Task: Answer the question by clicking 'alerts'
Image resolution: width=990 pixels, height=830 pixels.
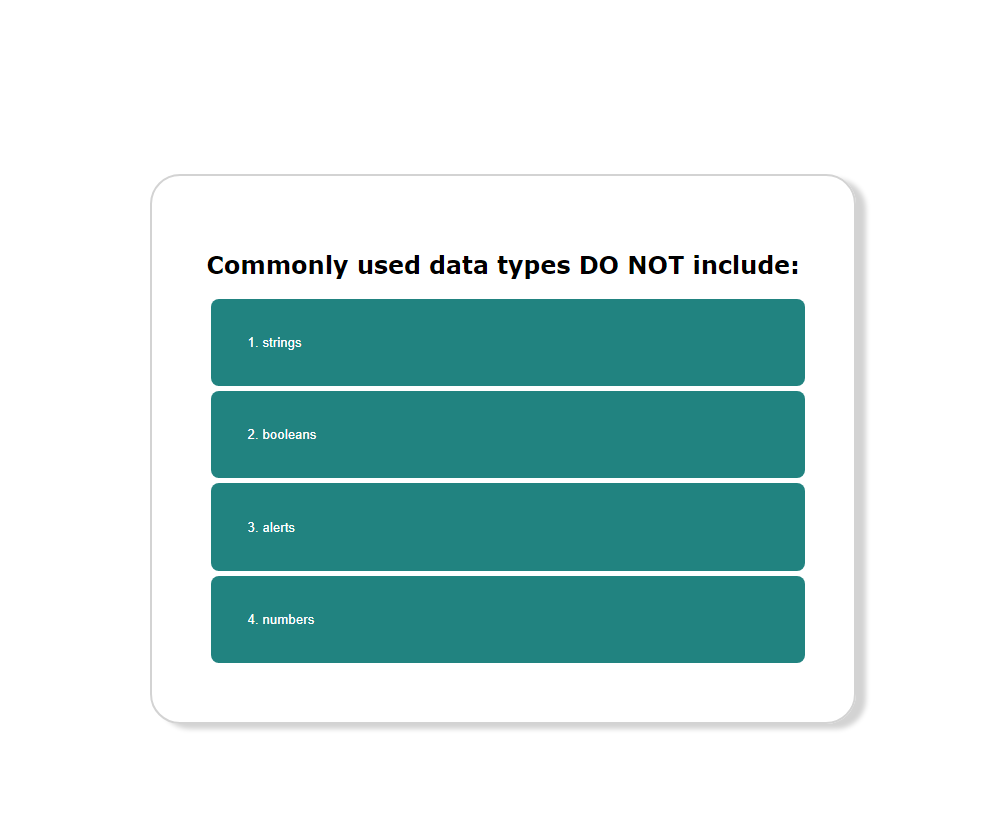Action: tap(507, 527)
